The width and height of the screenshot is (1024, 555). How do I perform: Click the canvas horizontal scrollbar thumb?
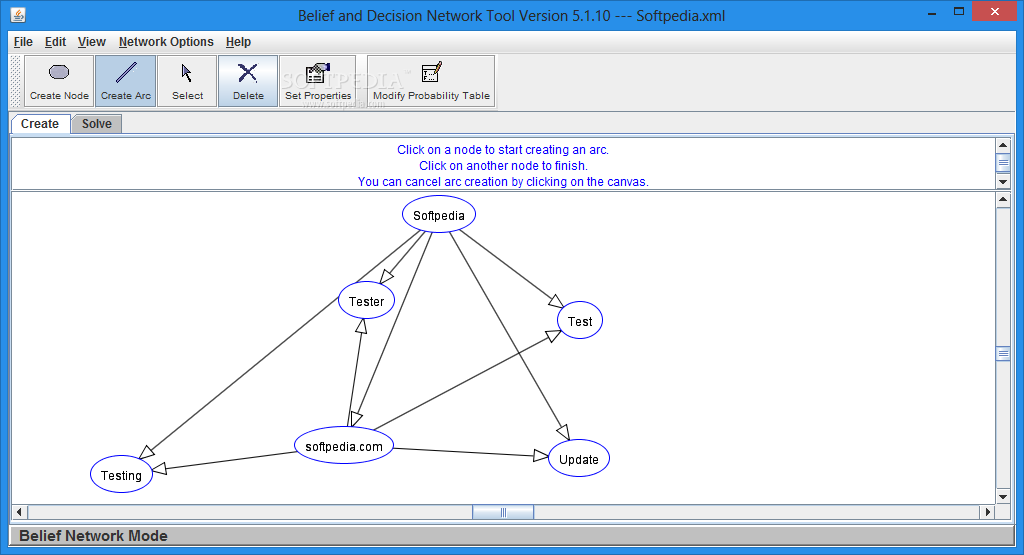pyautogui.click(x=503, y=513)
